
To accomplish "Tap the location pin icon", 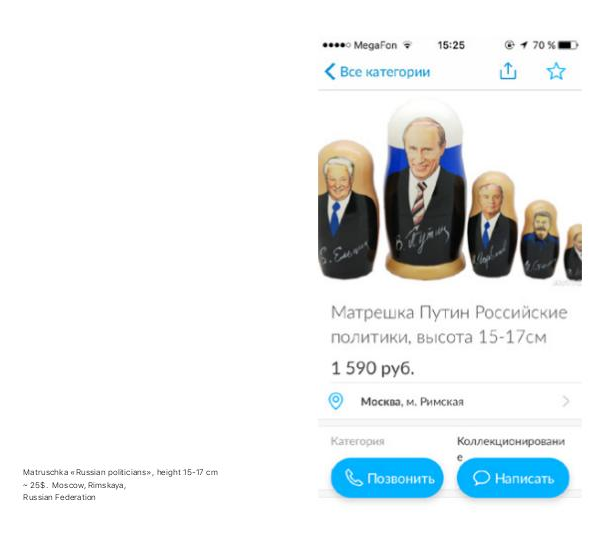I will [336, 401].
